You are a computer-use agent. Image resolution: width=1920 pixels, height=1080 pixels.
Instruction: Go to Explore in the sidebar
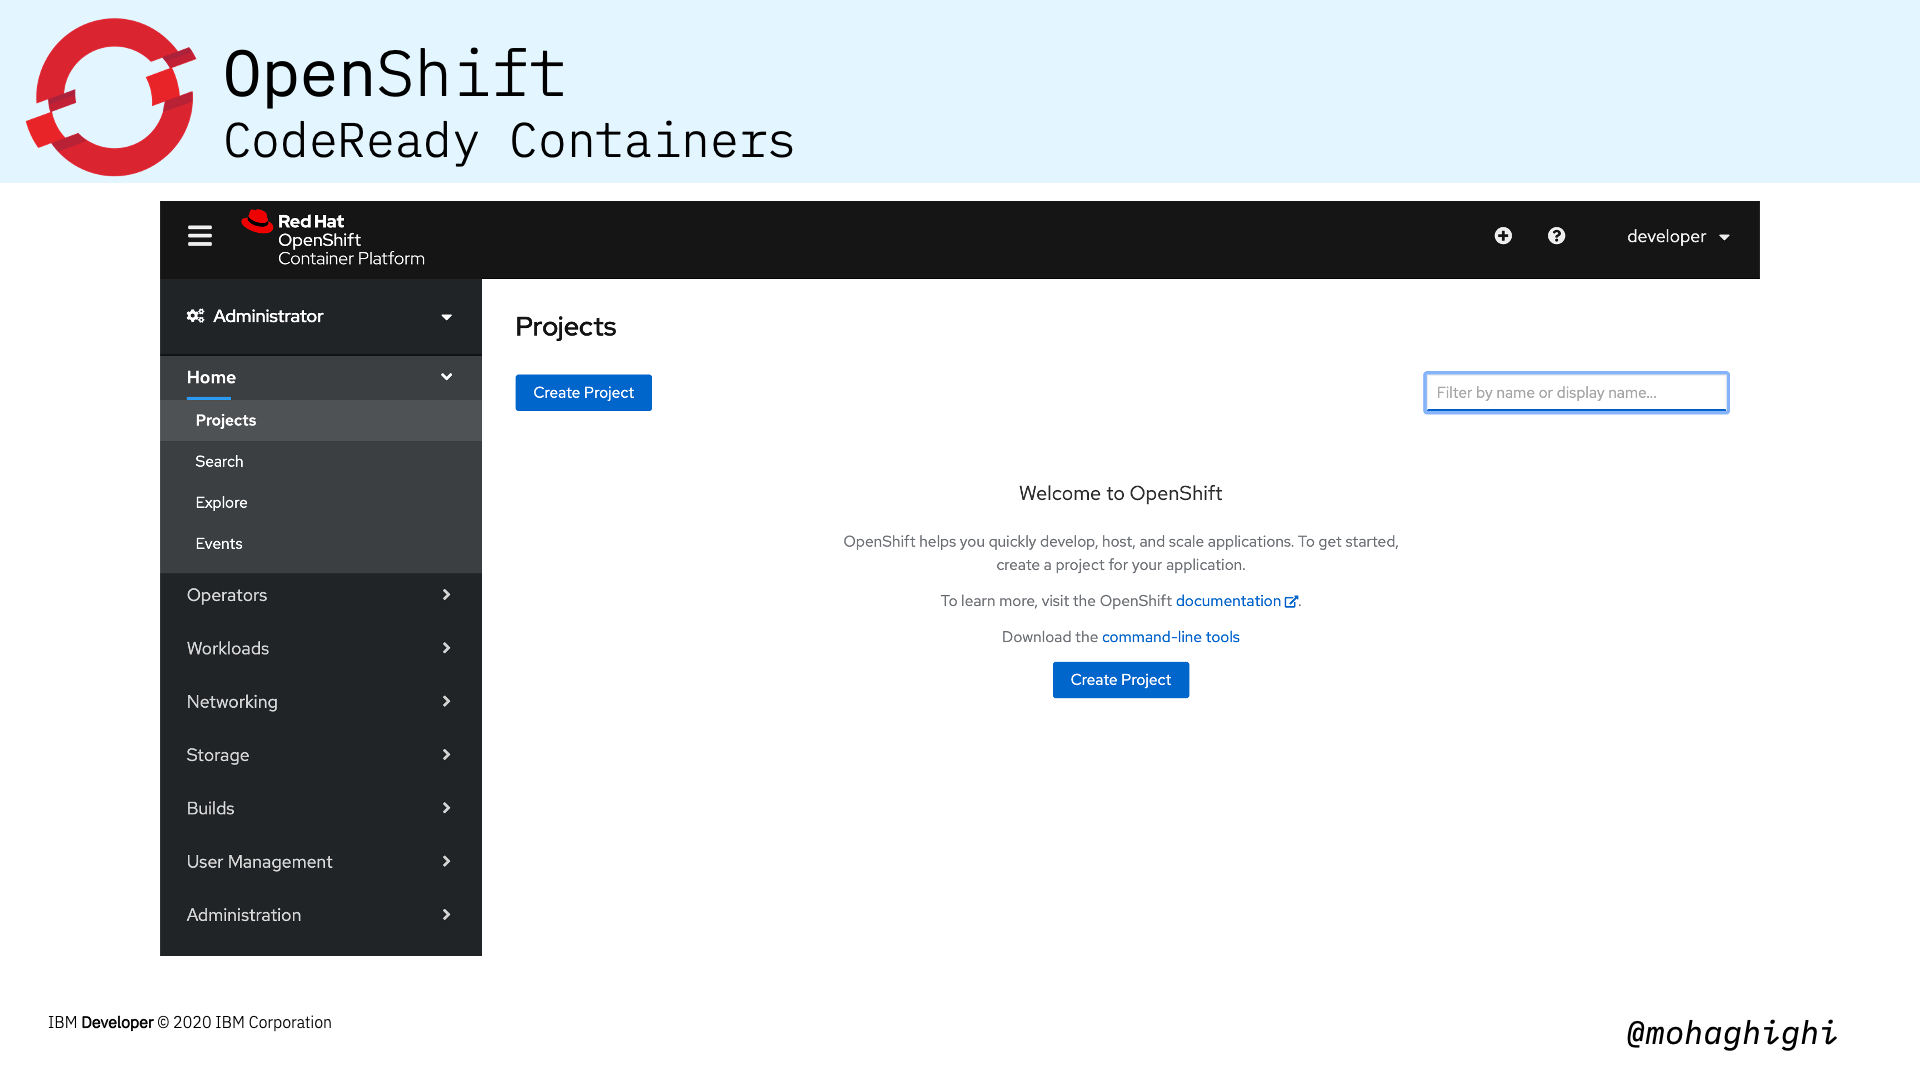pos(320,502)
